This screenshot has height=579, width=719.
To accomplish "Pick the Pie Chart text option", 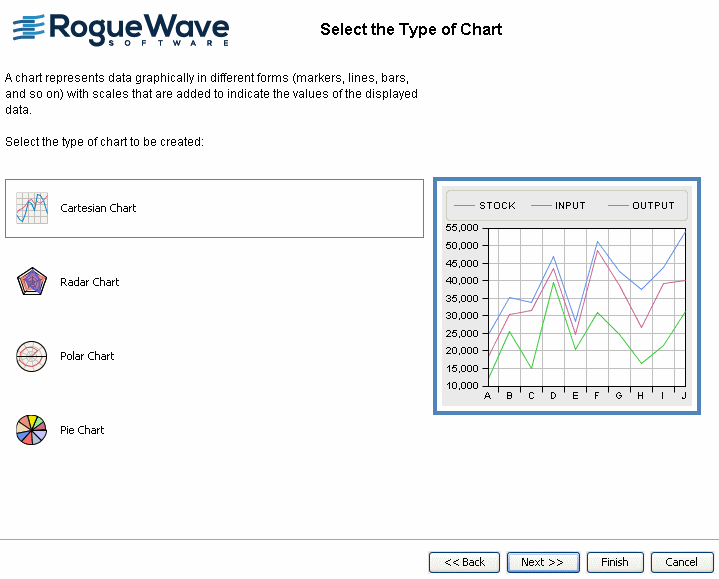I will [x=82, y=430].
